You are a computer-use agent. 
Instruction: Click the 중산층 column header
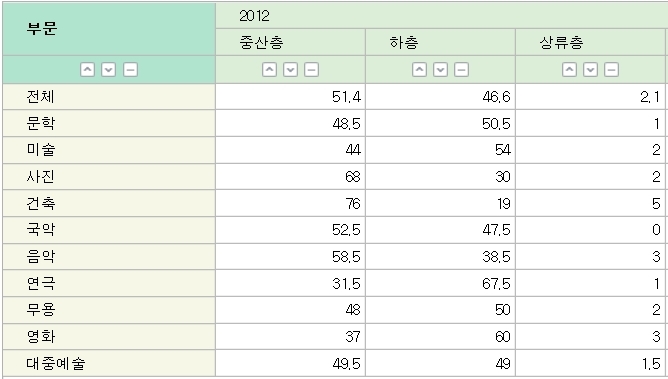(291, 42)
